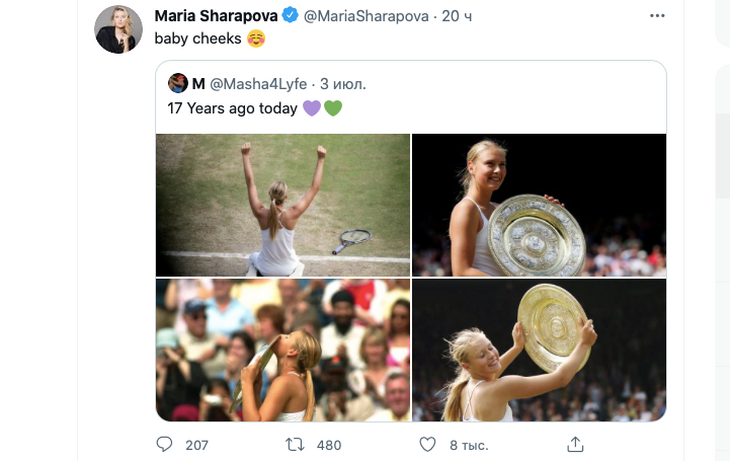Like the tweet with the heart icon

[x=427, y=444]
